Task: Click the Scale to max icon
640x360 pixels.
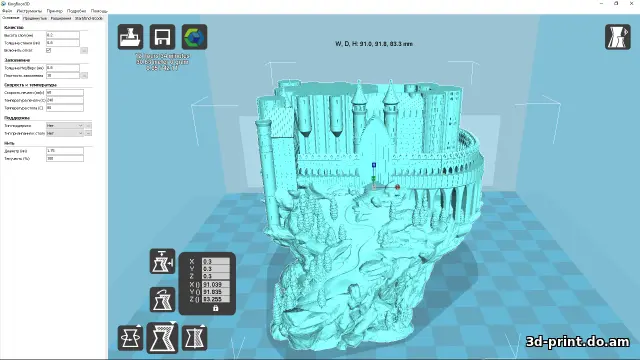Action: point(162,261)
